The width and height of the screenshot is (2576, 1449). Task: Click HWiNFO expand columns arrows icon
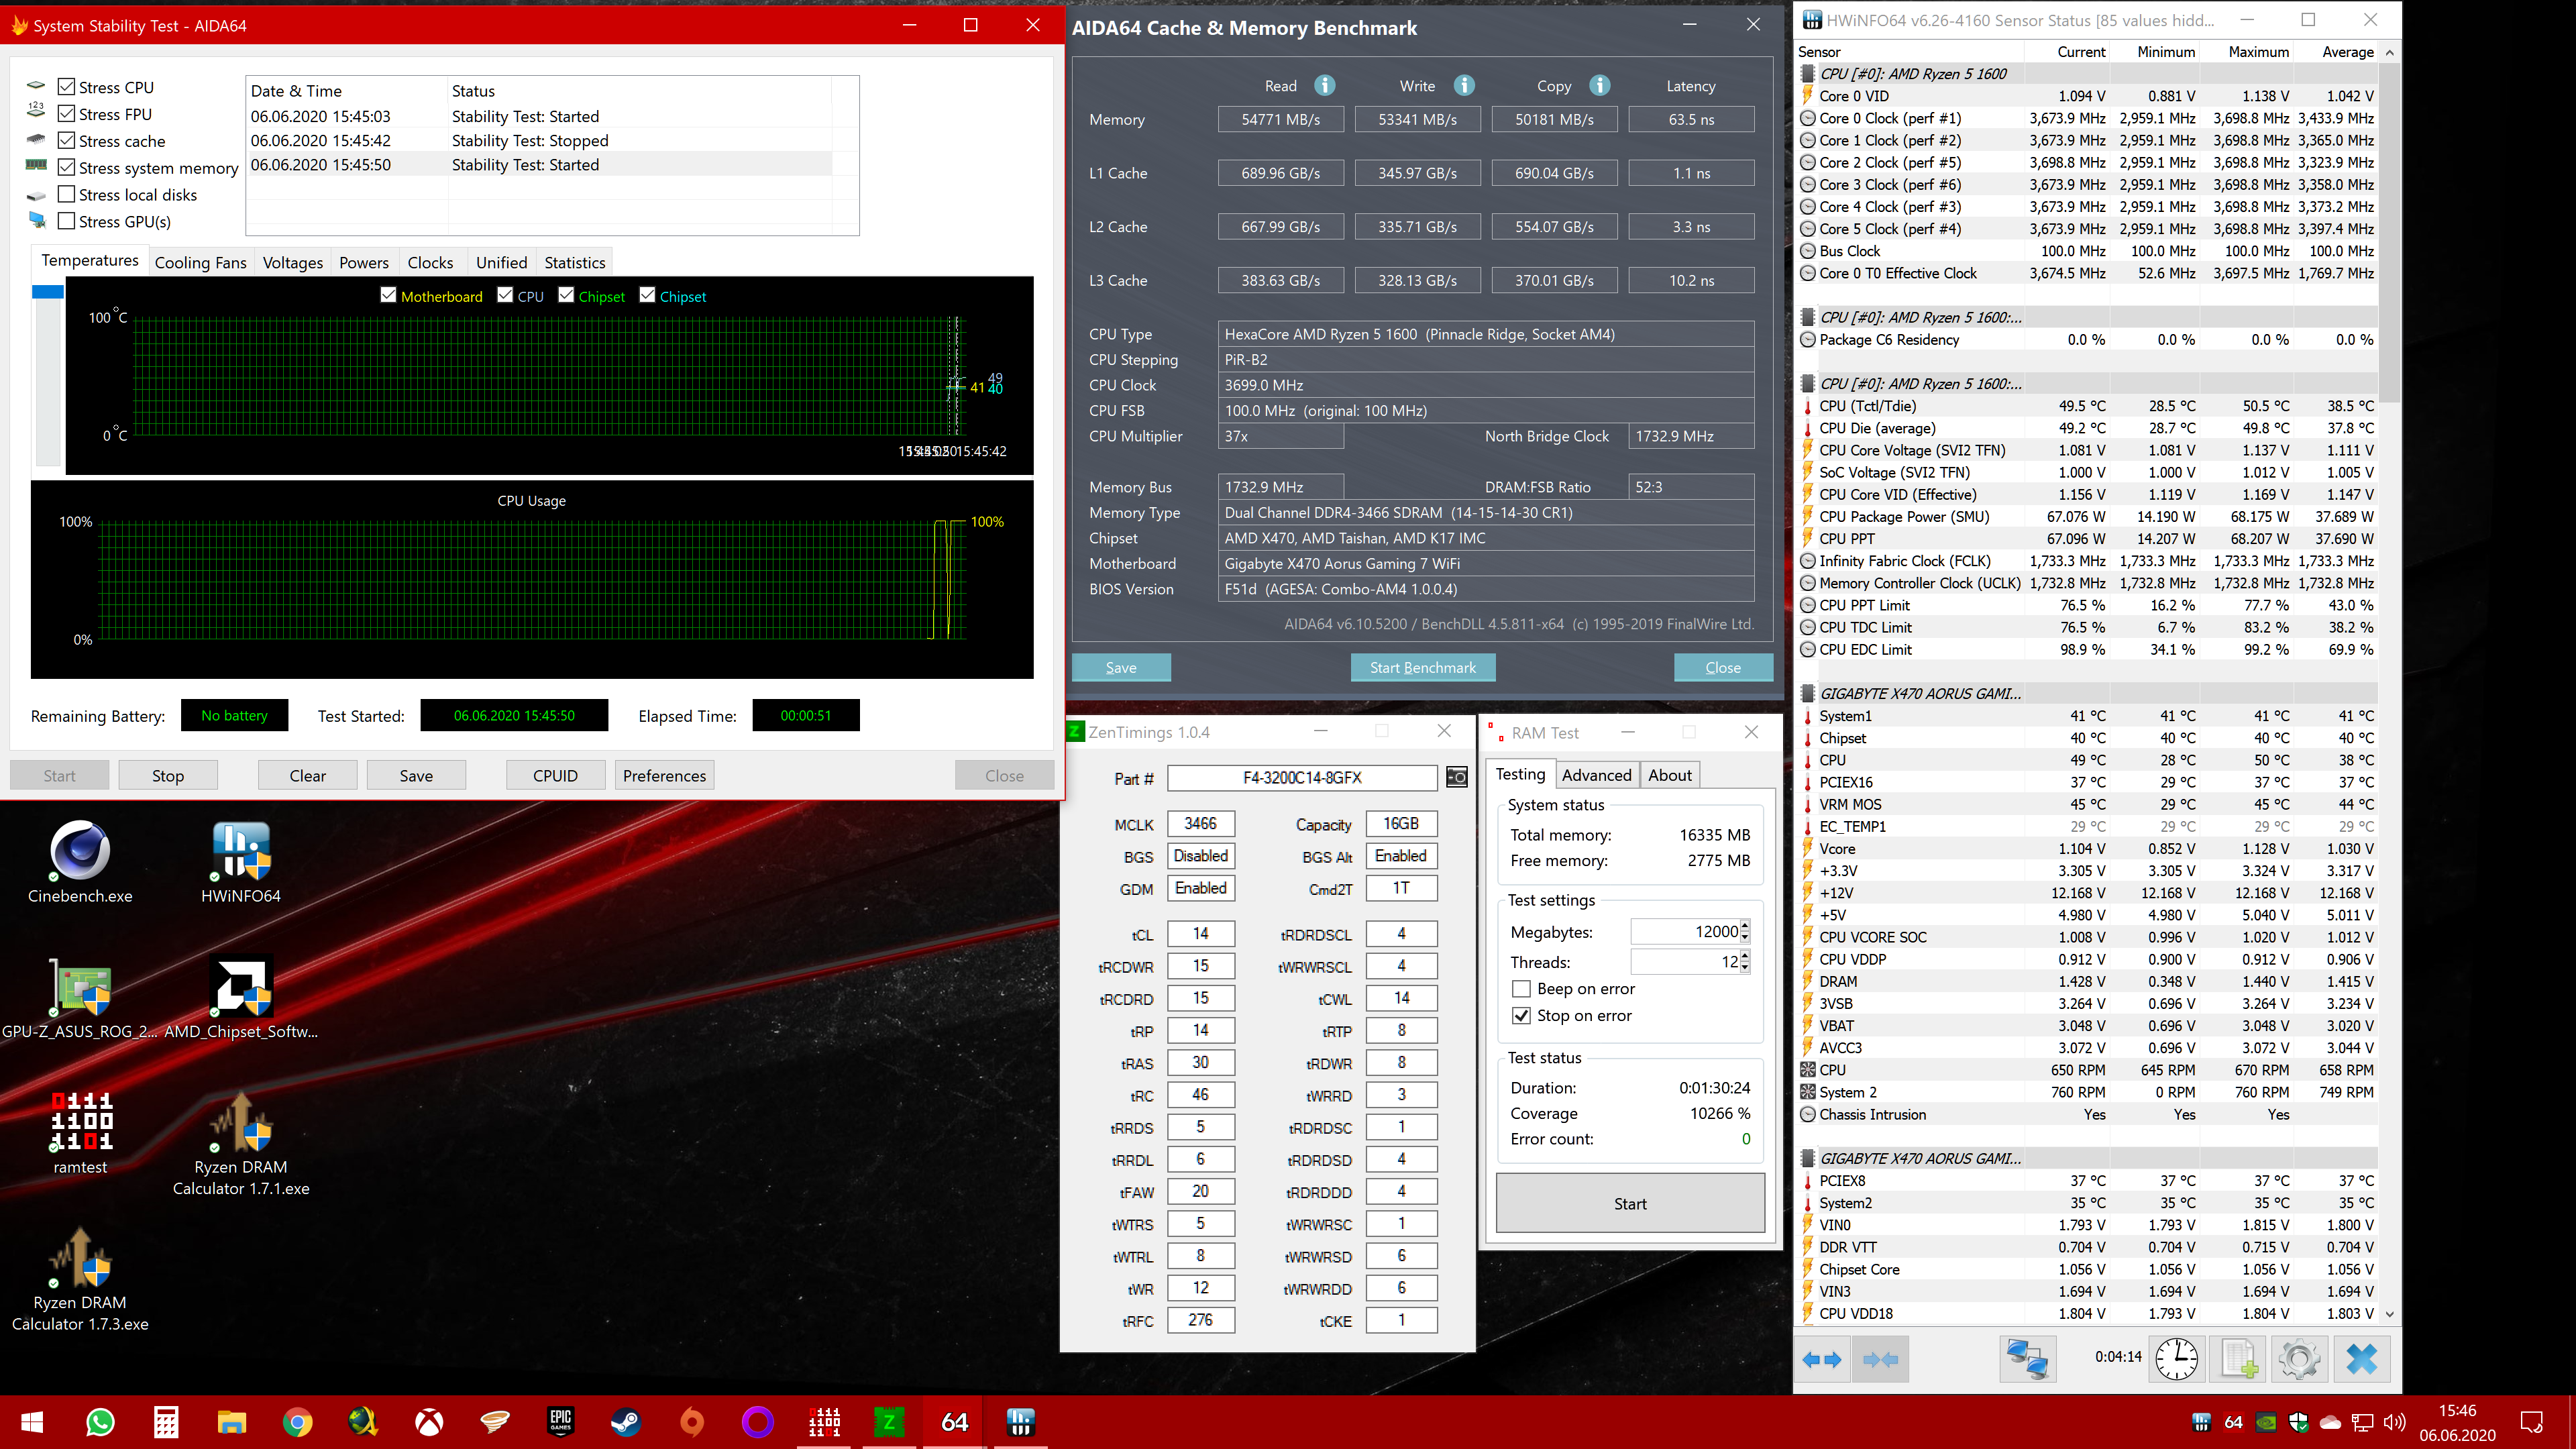[x=1821, y=1359]
